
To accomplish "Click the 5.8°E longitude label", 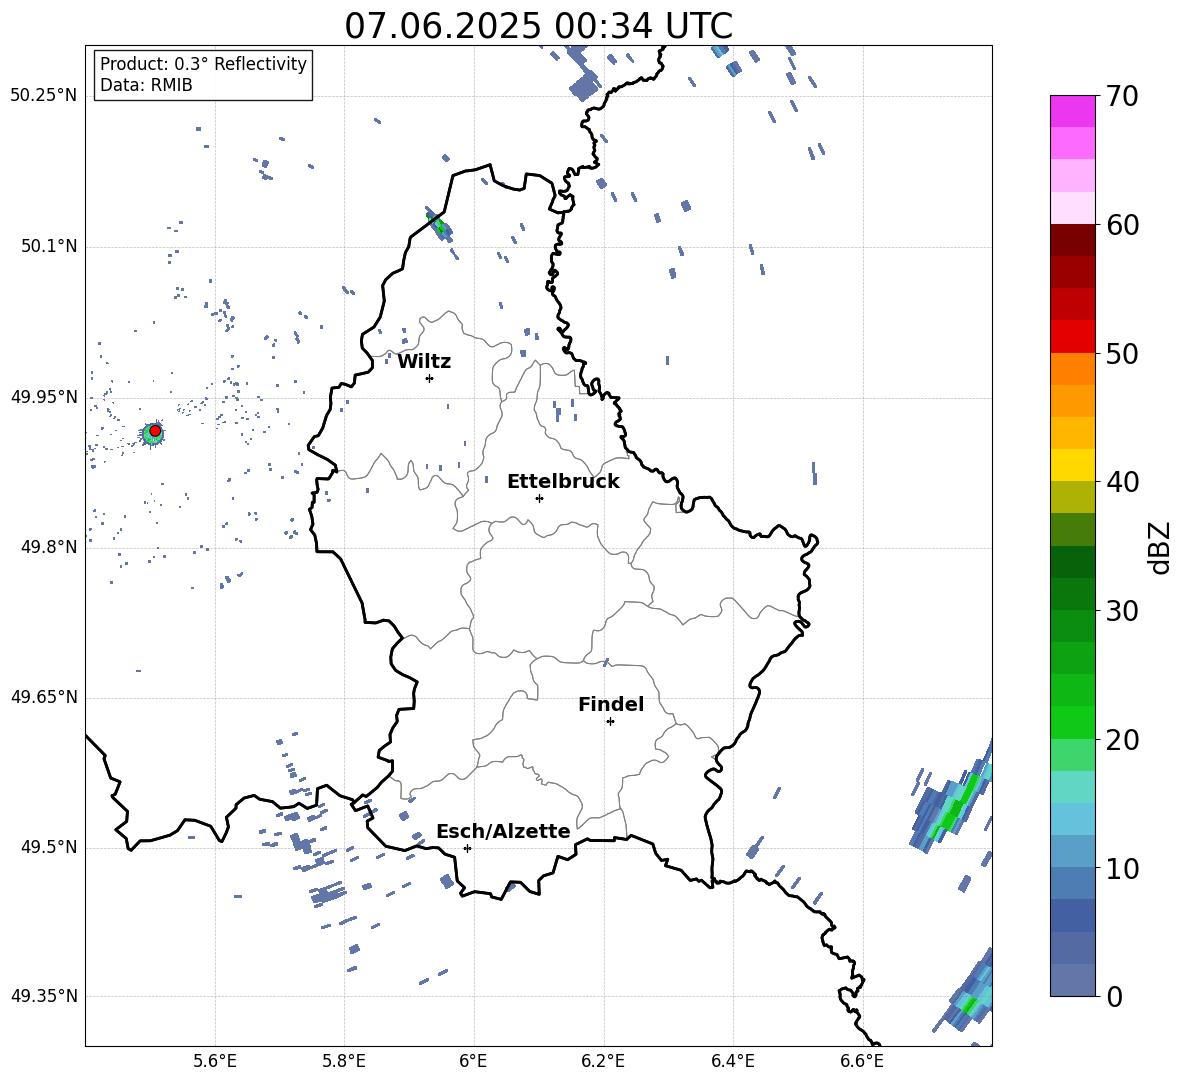I will tap(344, 1061).
